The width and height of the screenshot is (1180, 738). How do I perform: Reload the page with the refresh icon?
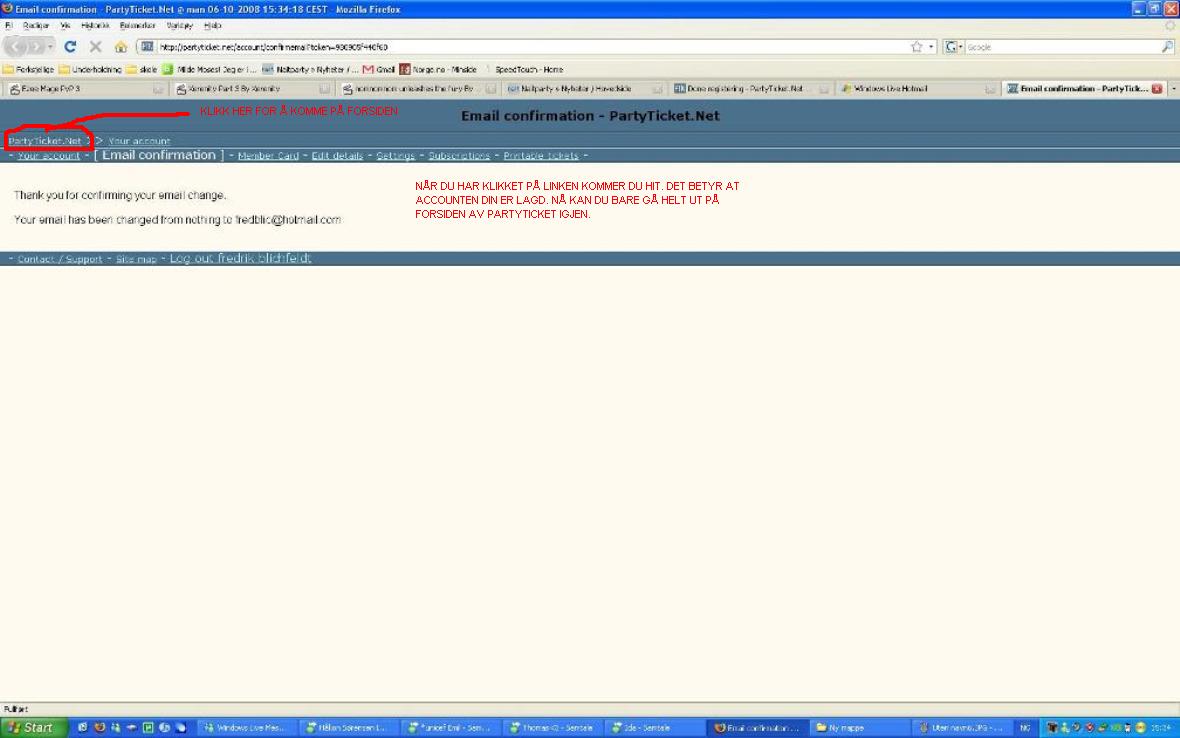tap(70, 47)
